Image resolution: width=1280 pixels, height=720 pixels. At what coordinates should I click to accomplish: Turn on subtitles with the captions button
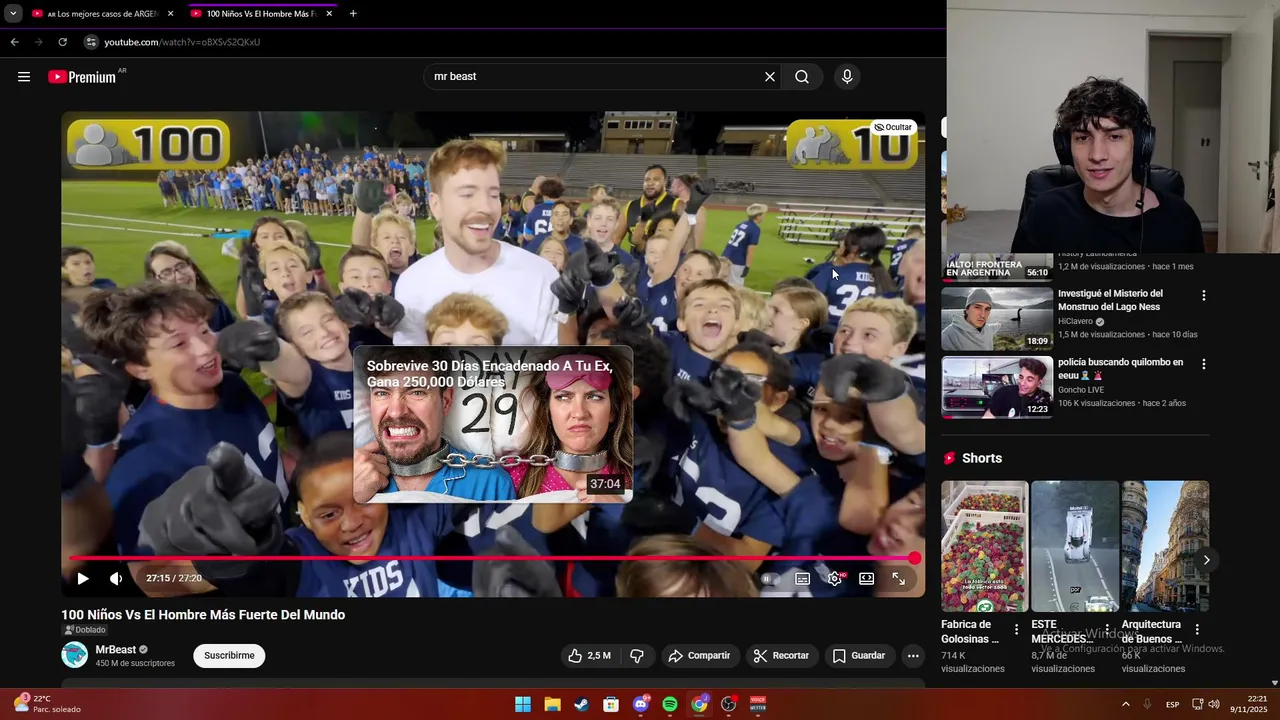point(802,578)
